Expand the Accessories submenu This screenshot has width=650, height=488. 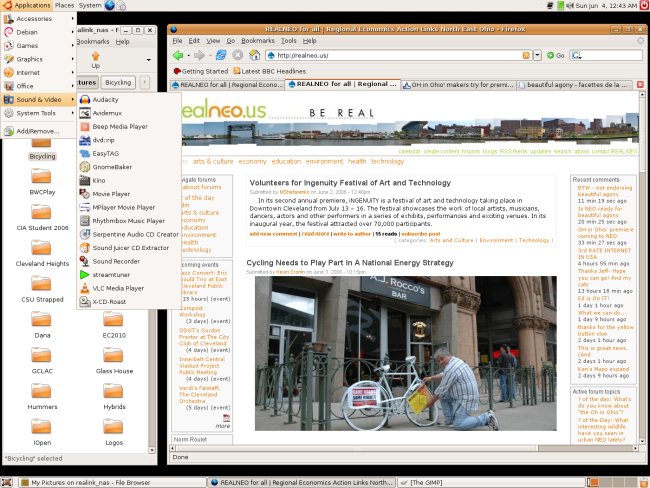pos(39,19)
